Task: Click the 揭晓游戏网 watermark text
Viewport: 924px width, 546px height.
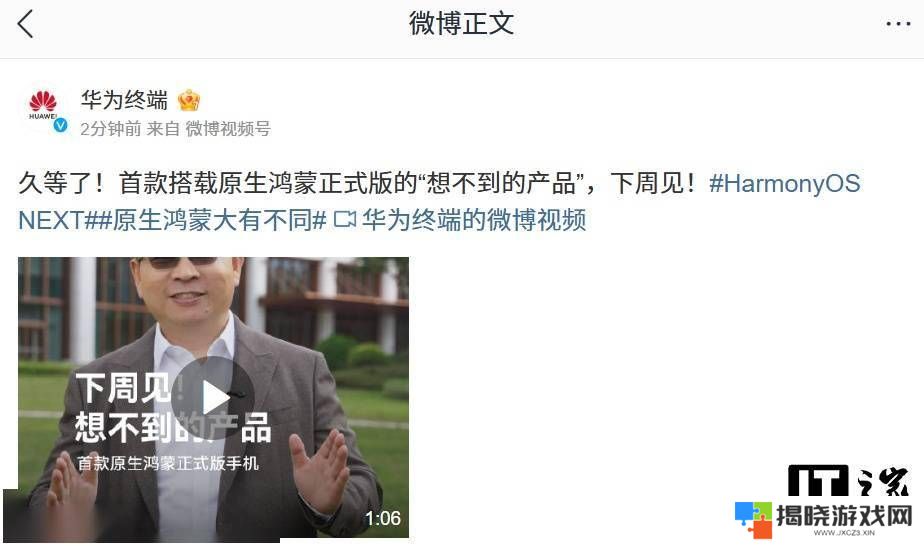Action: click(844, 516)
